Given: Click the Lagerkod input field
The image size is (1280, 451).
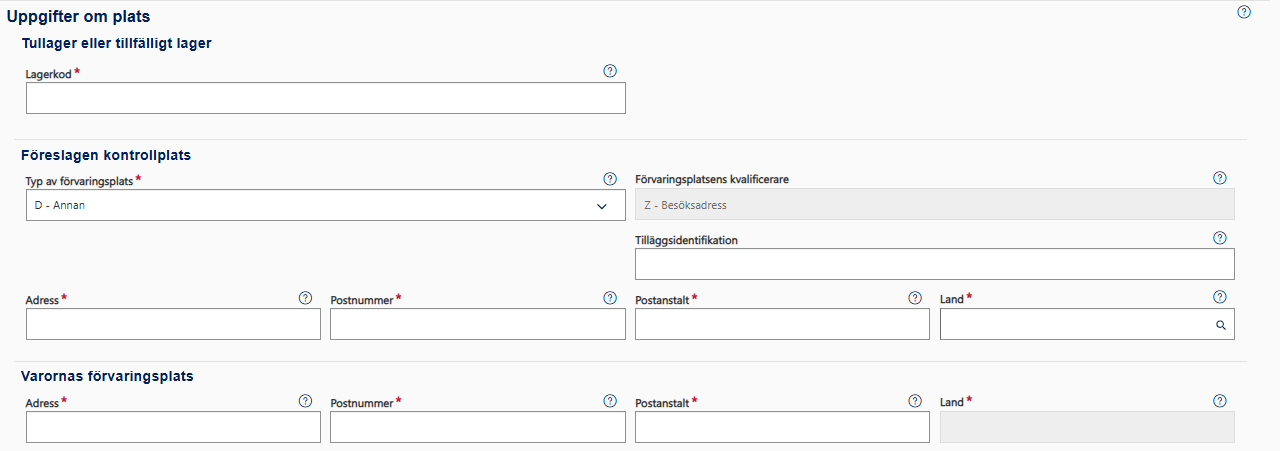Looking at the screenshot, I should tap(325, 98).
